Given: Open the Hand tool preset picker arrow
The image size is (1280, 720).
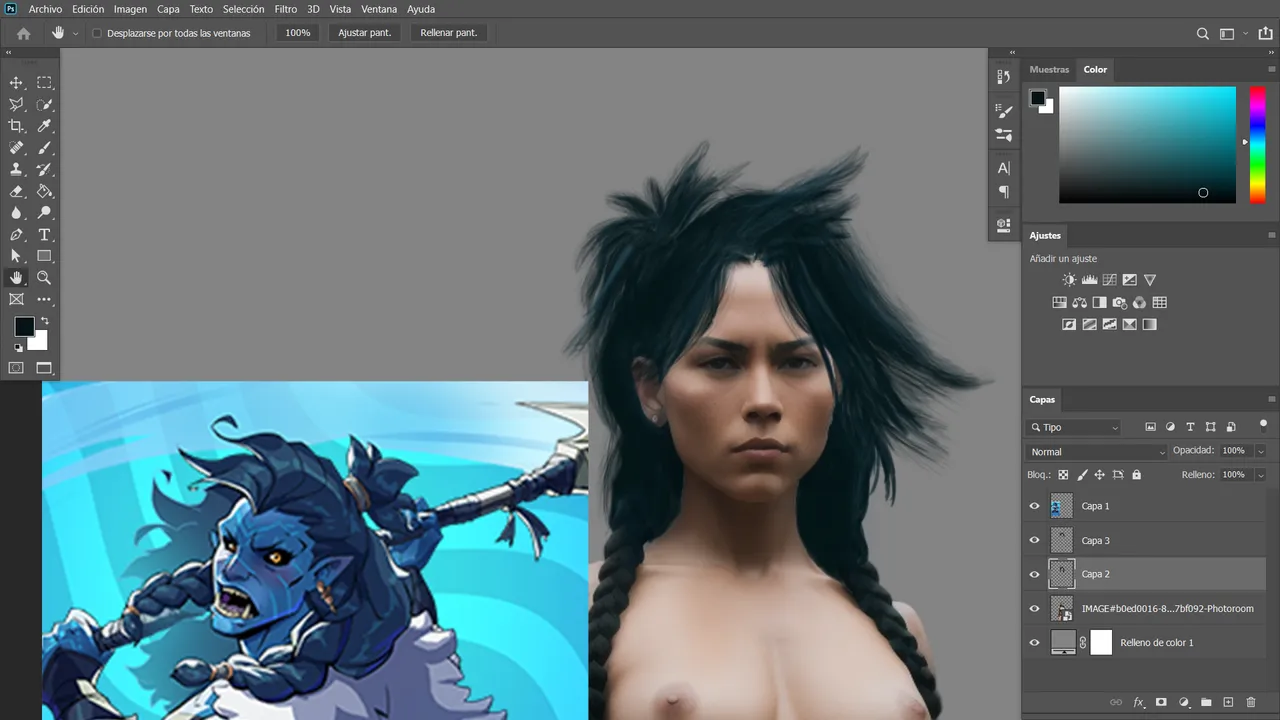Looking at the screenshot, I should (x=75, y=33).
